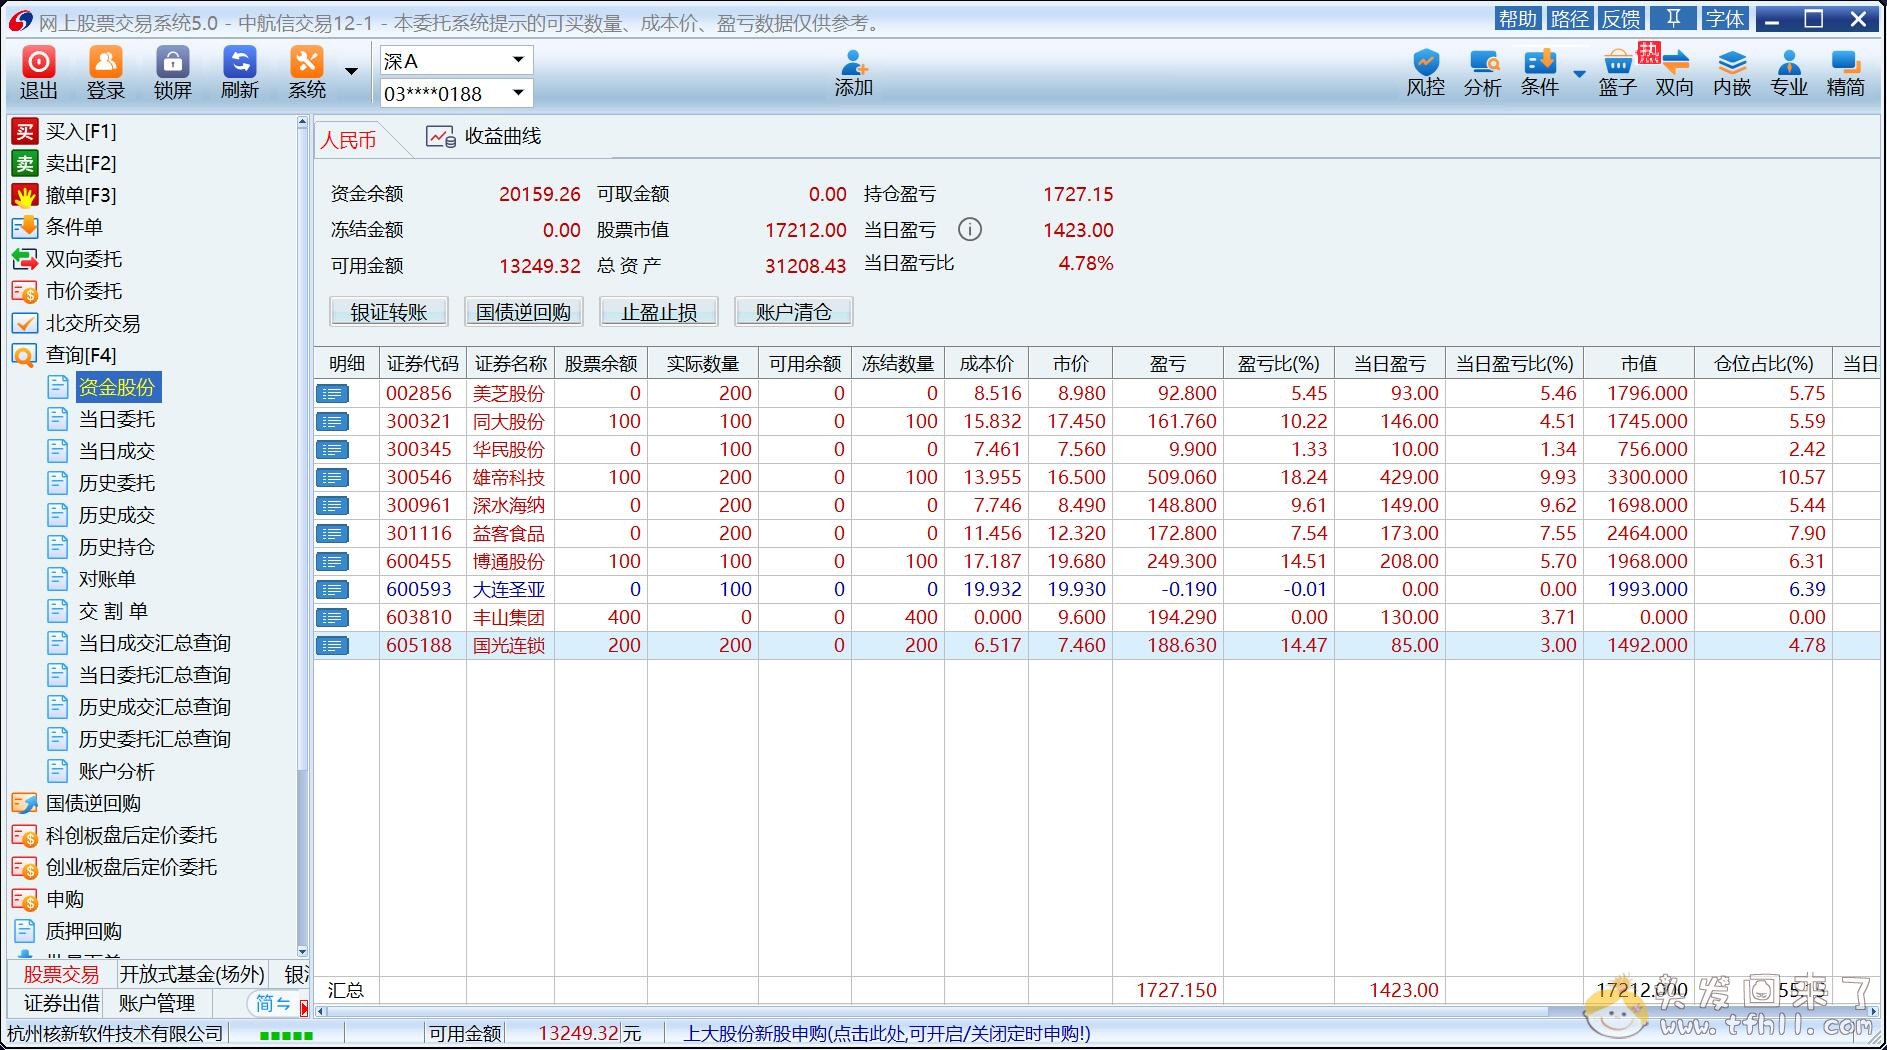
Task: Open 撤单[F3] cancel order in sidebar
Action: click(64, 195)
